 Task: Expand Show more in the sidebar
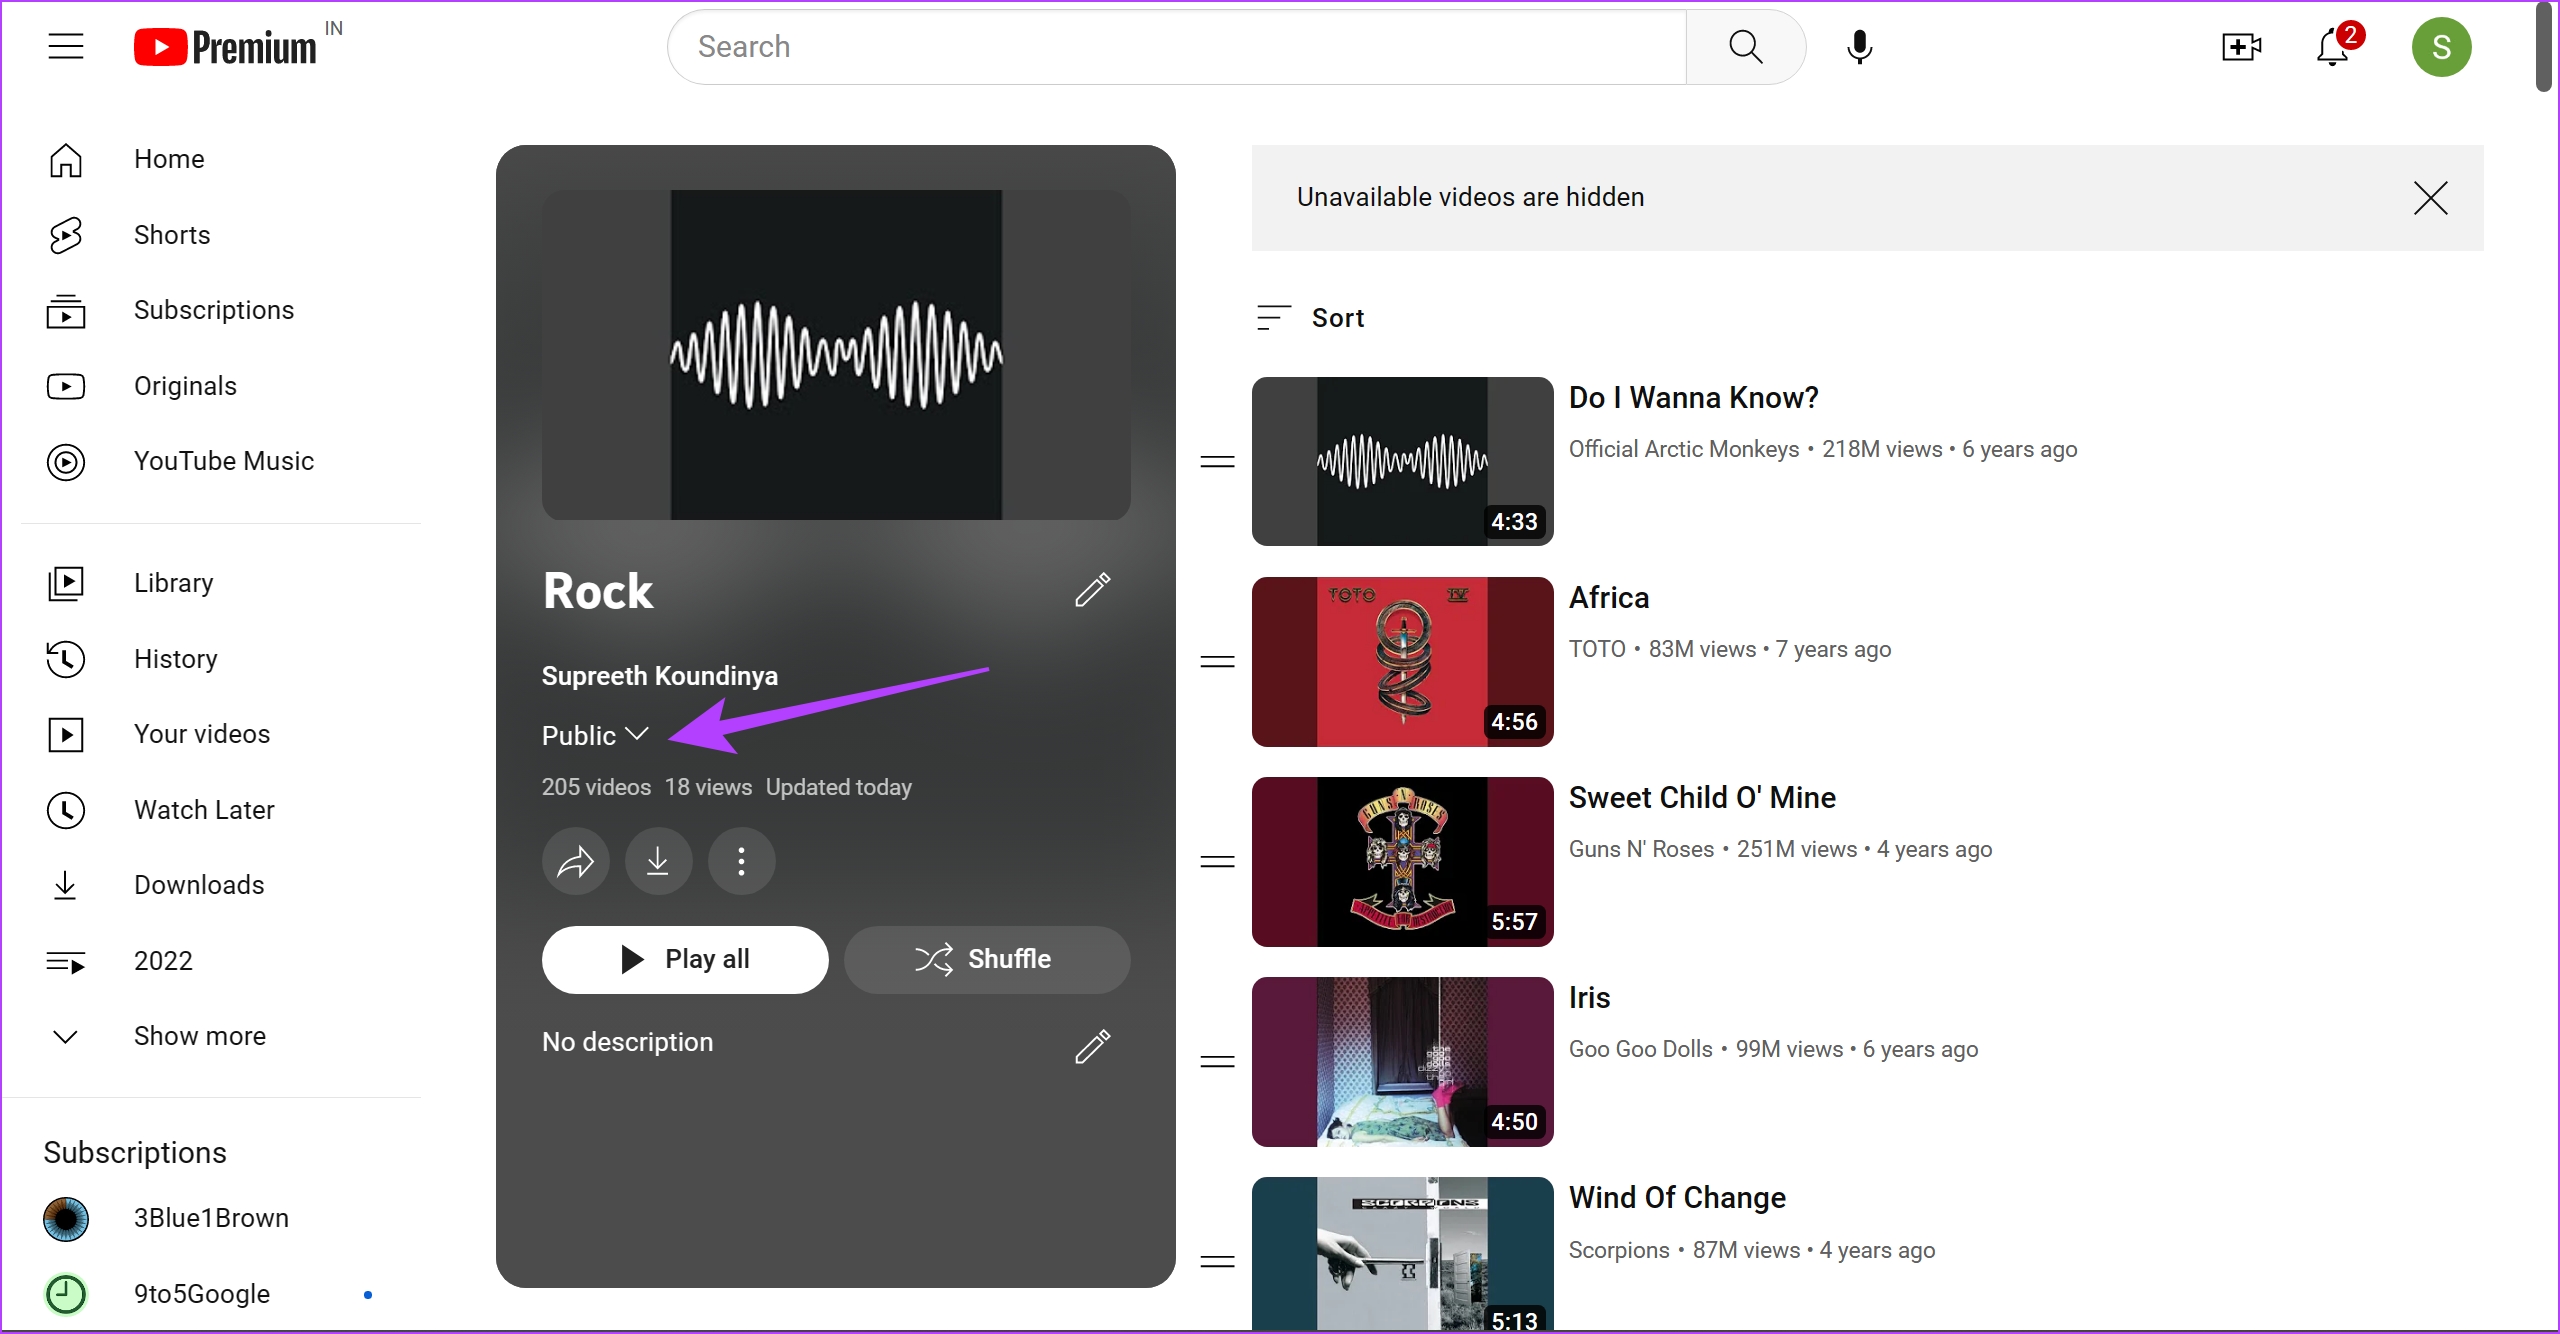point(199,1036)
